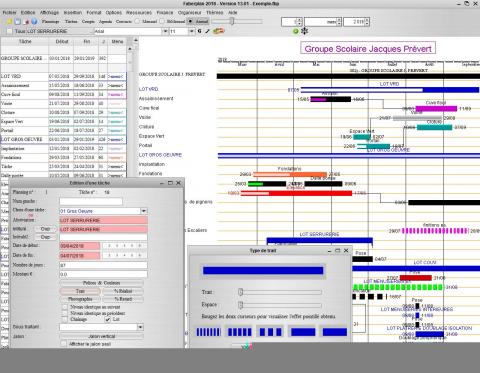Open the 'Classe d'une tâche' dropdown
Screen dimensions: 480x373
(144, 211)
